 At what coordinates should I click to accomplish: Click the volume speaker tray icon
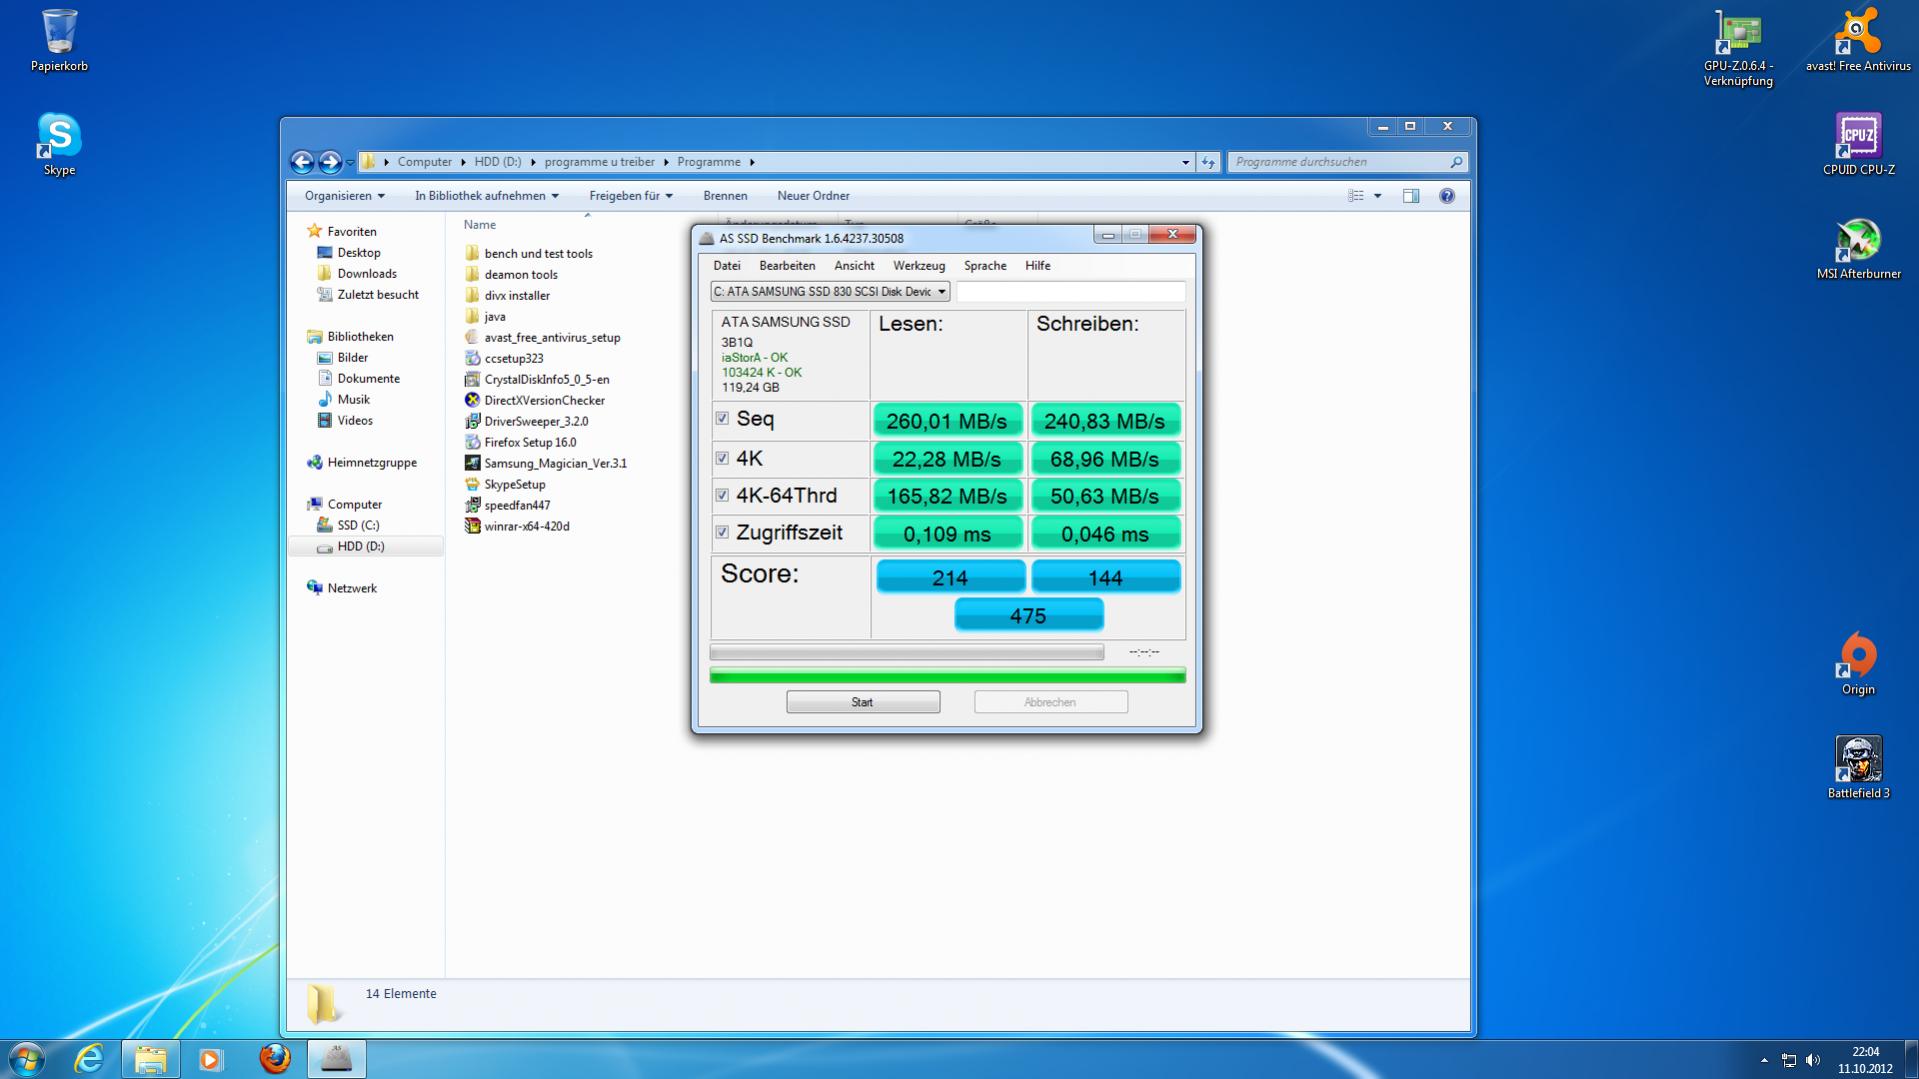click(1813, 1060)
